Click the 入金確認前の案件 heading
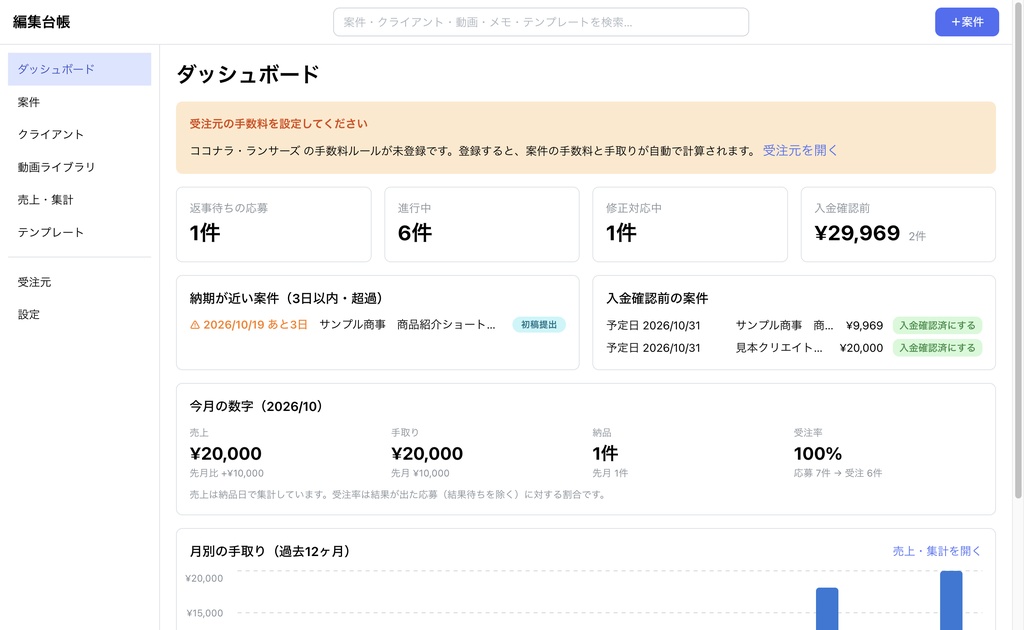 point(657,298)
